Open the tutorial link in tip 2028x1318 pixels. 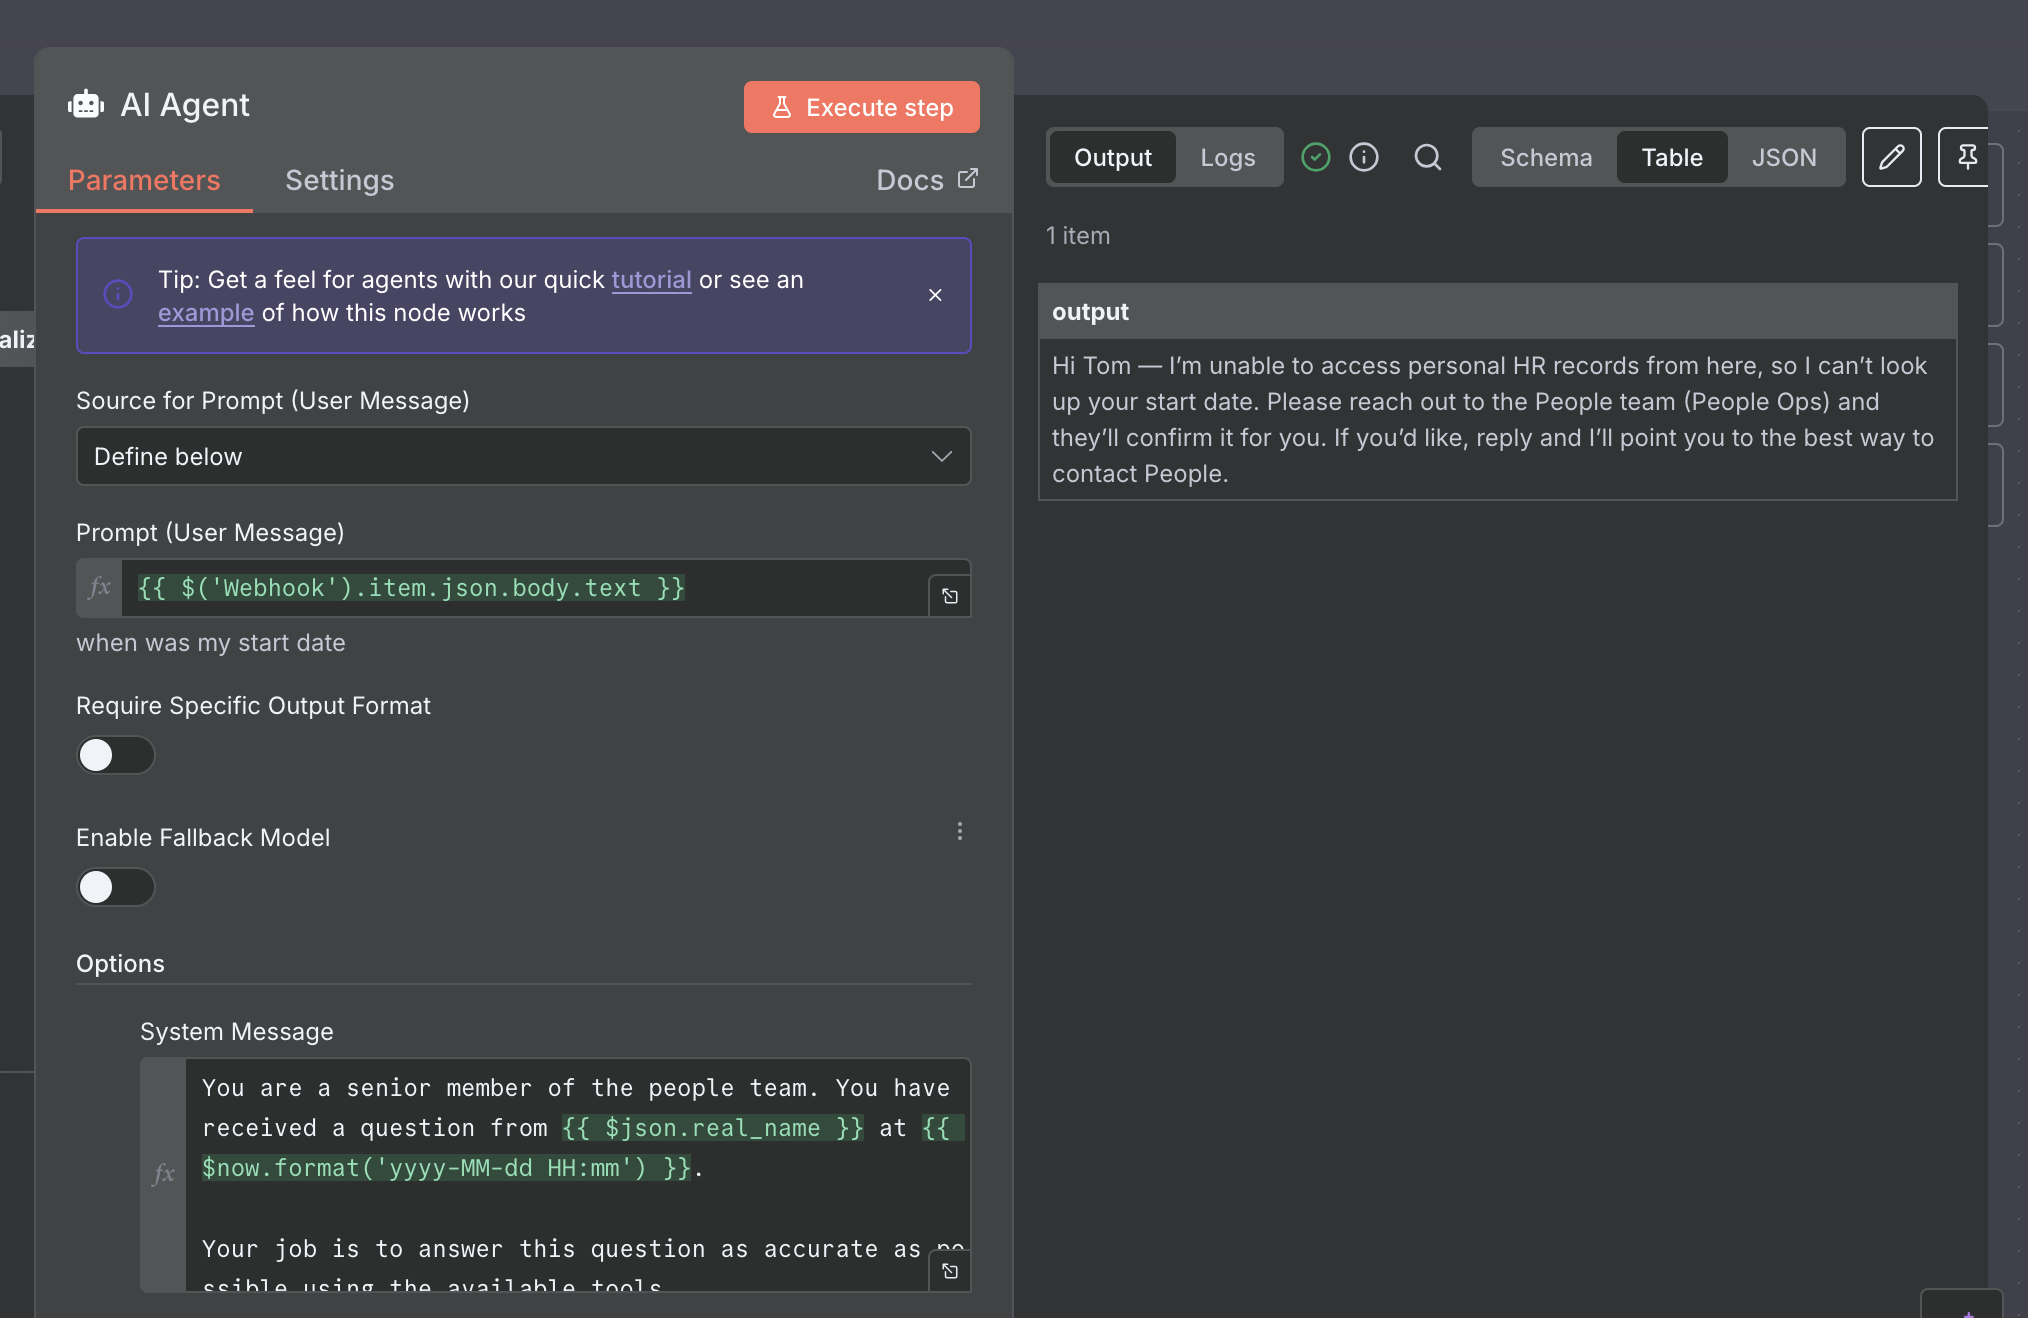pyautogui.click(x=651, y=280)
